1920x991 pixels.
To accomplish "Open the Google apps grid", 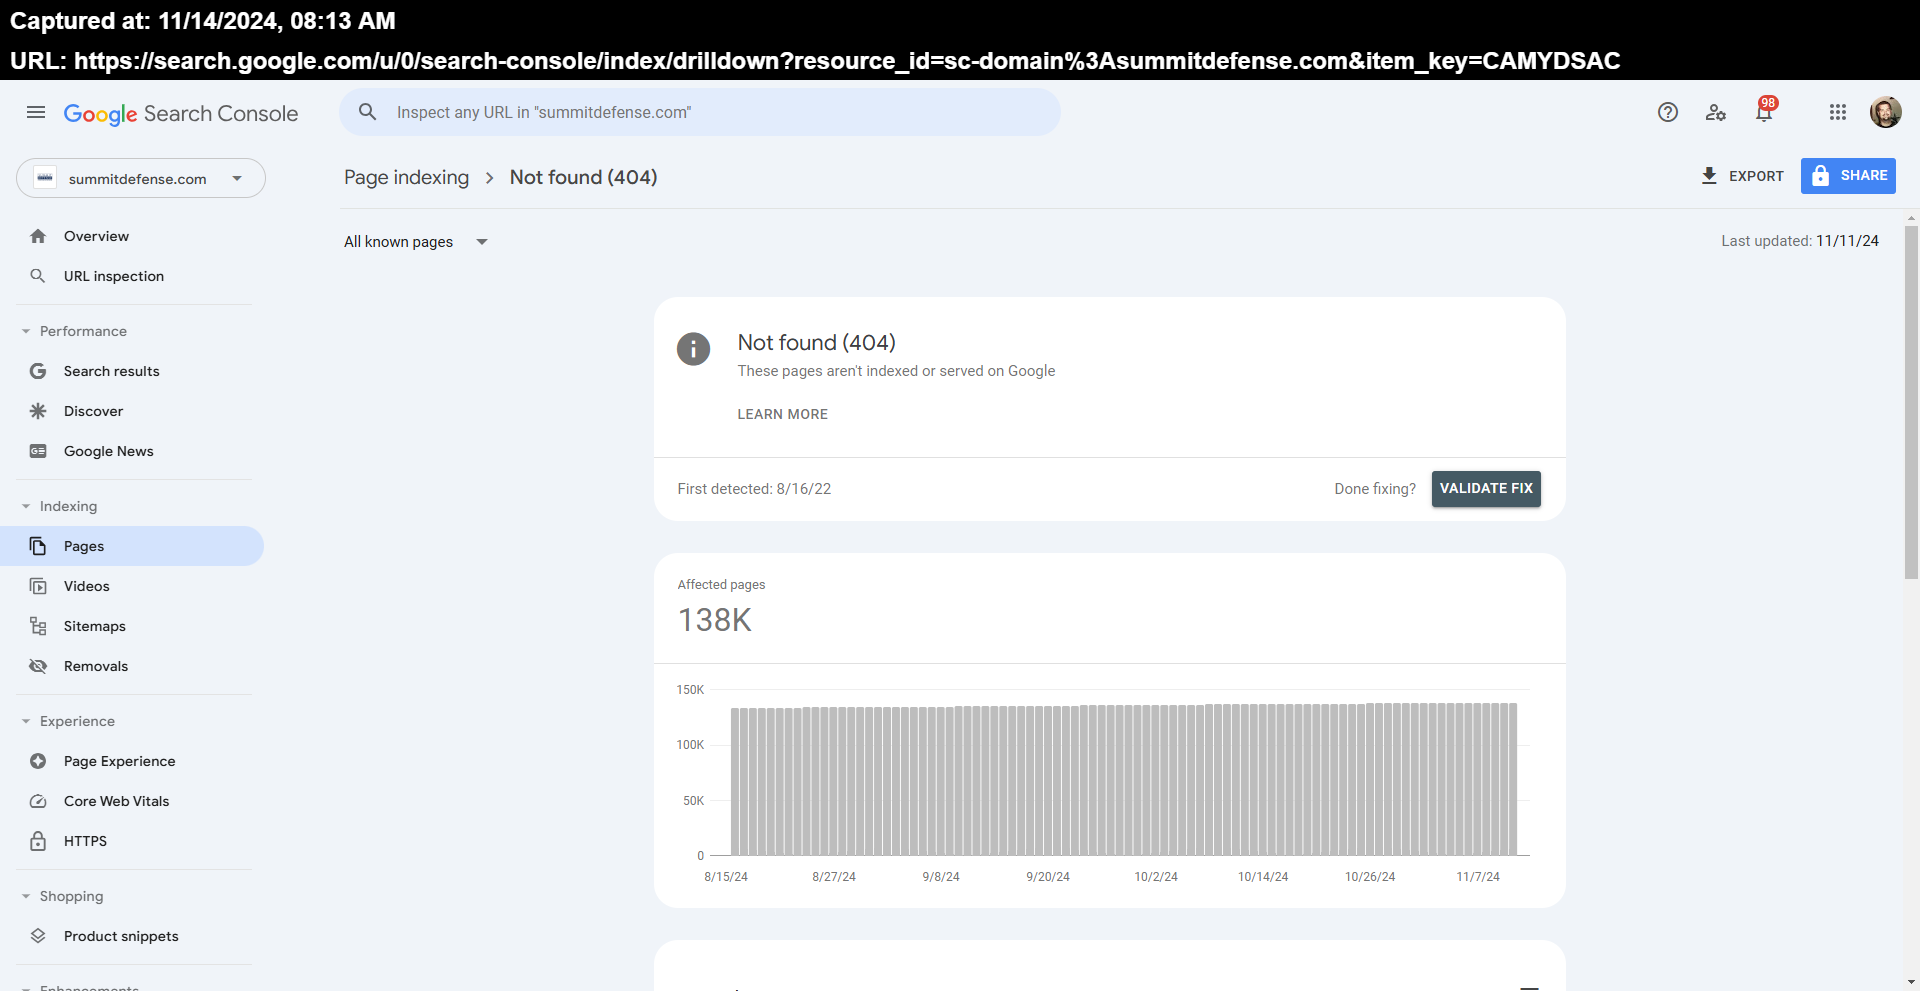I will pyautogui.click(x=1838, y=112).
